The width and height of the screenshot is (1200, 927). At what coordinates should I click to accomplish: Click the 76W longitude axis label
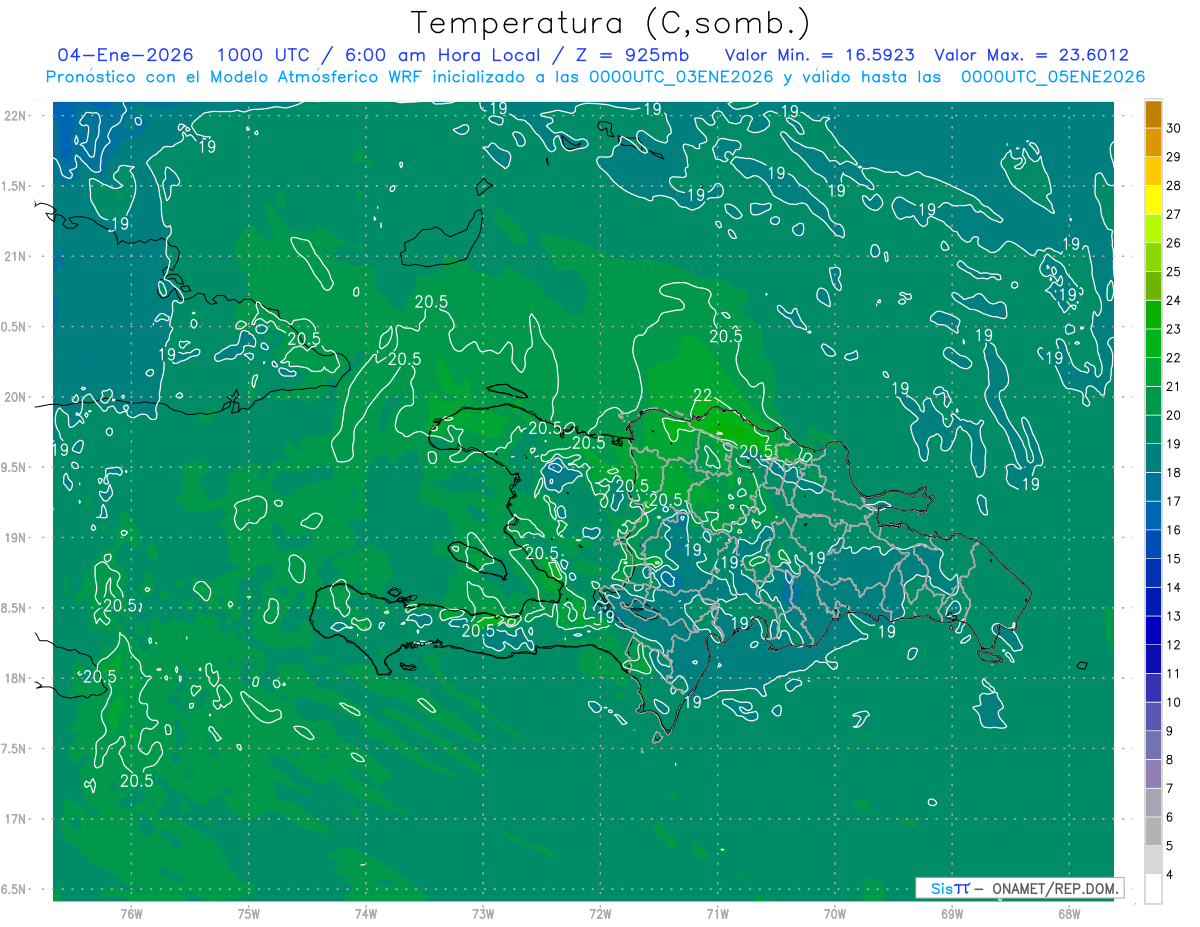131,913
